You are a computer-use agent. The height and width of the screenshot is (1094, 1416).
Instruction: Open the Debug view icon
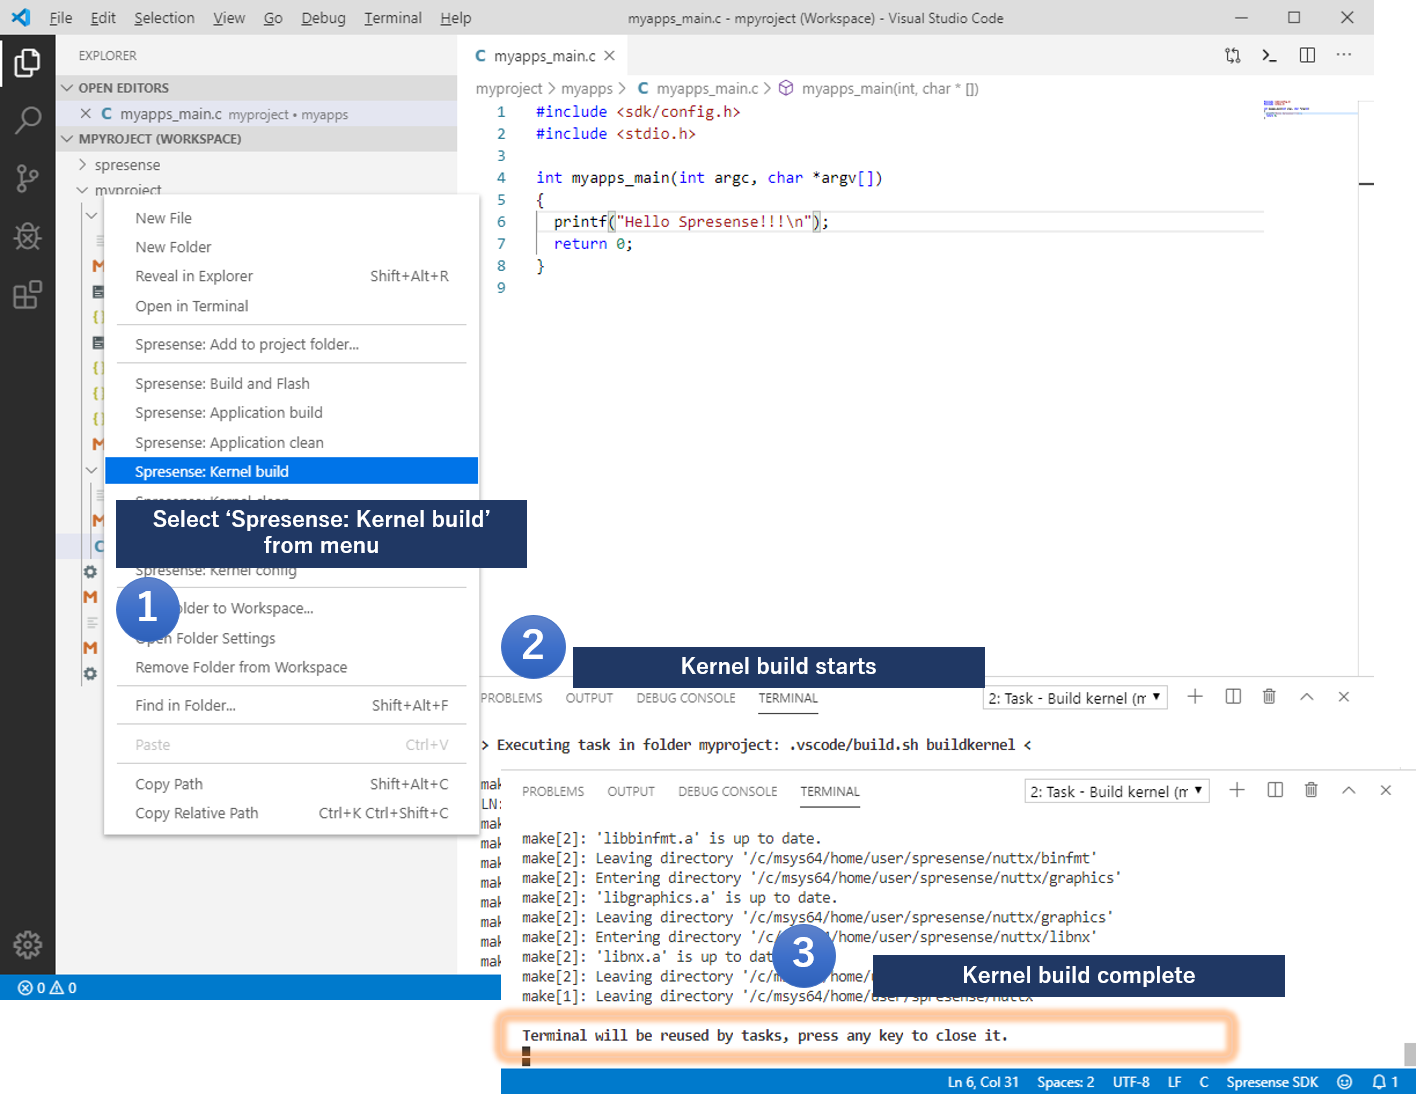(x=27, y=237)
